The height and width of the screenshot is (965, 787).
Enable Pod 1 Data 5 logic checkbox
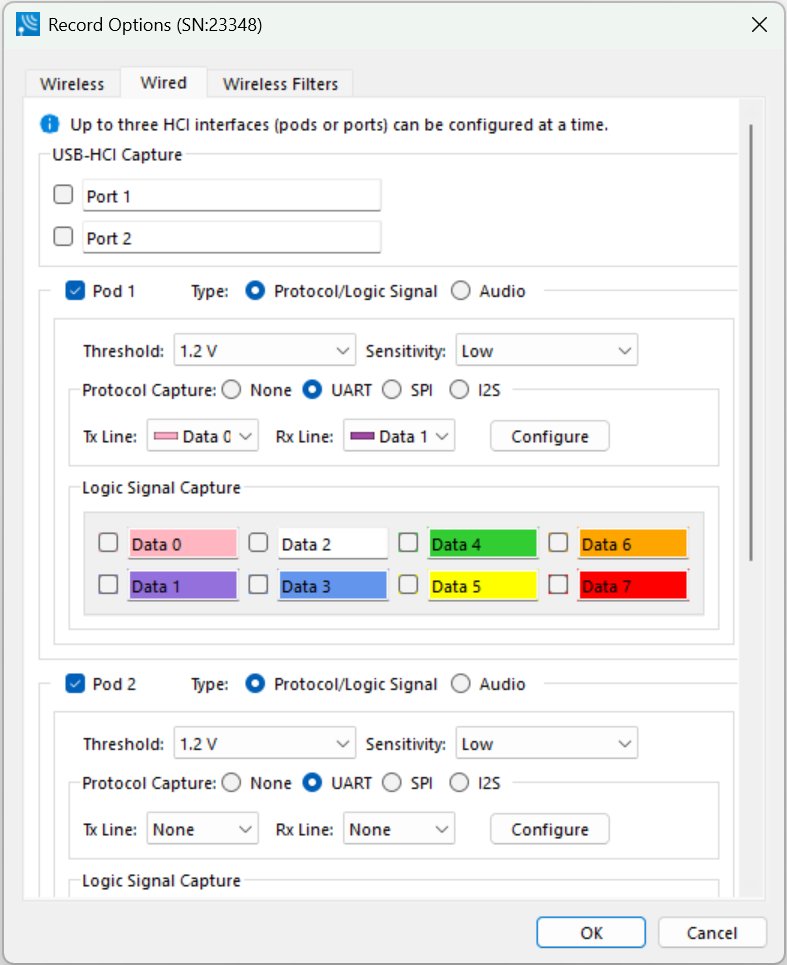409,585
